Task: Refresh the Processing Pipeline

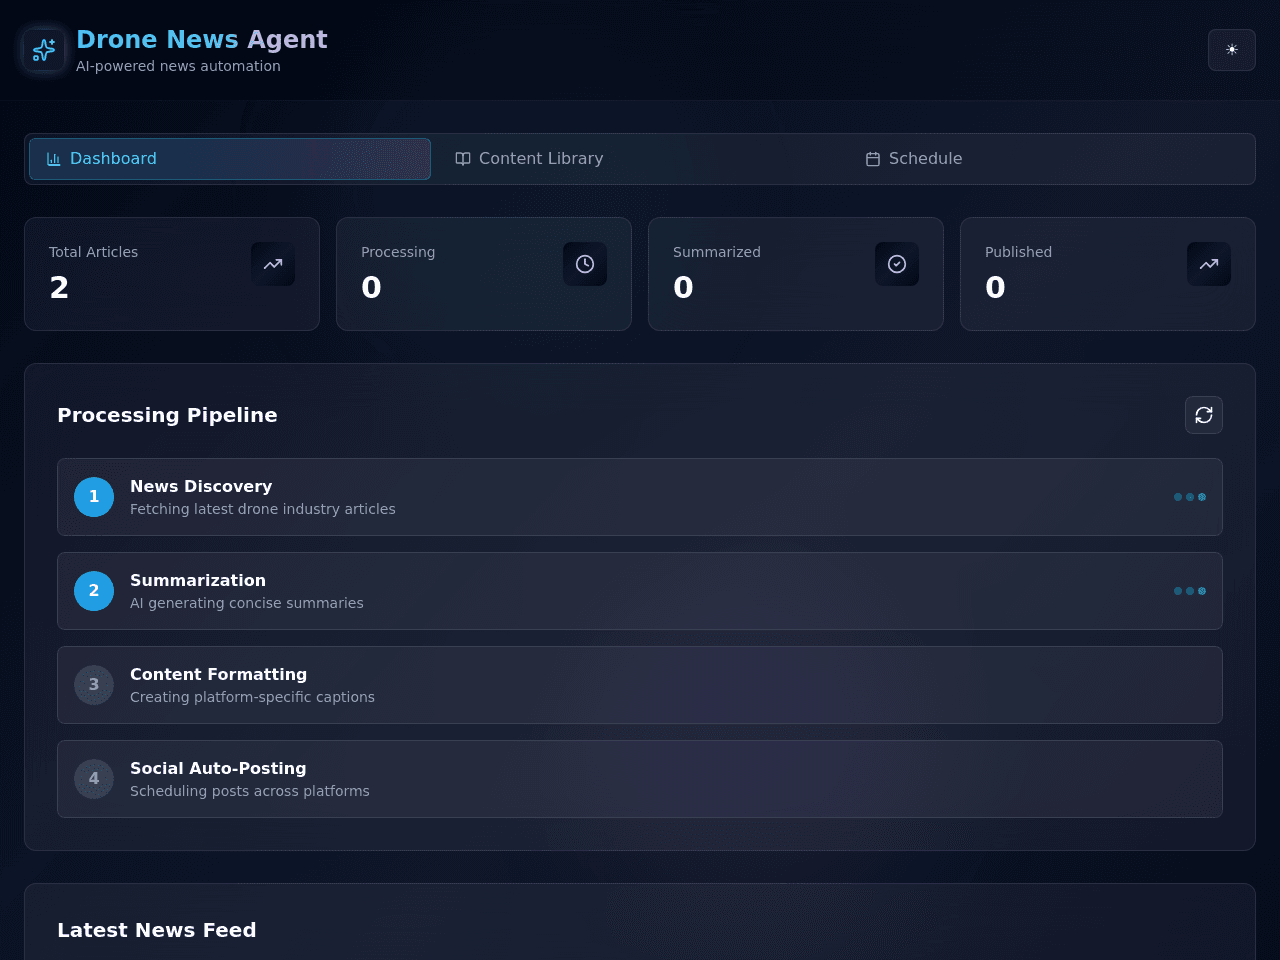Action: tap(1204, 415)
